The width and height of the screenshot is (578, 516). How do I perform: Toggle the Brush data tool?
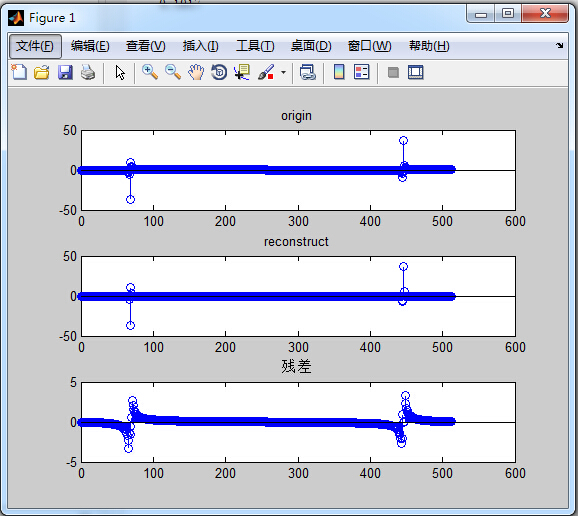(x=266, y=72)
